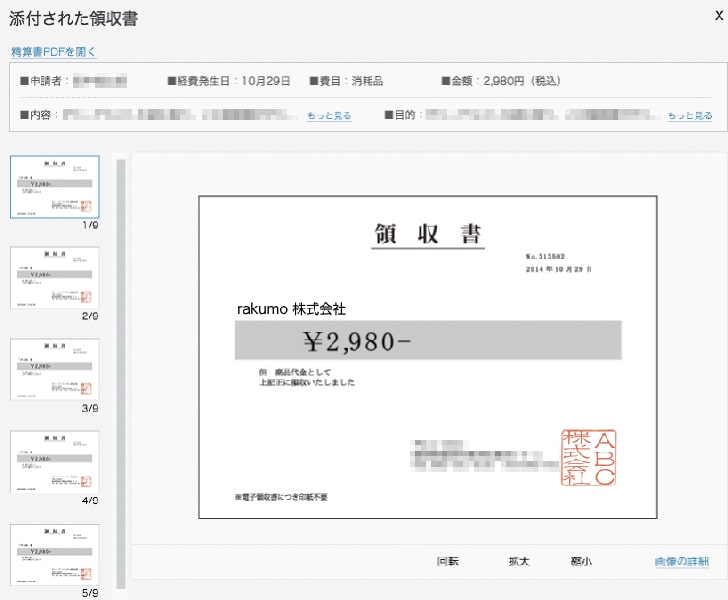Click the 金額：2,980円（税込） text

pos(501,81)
